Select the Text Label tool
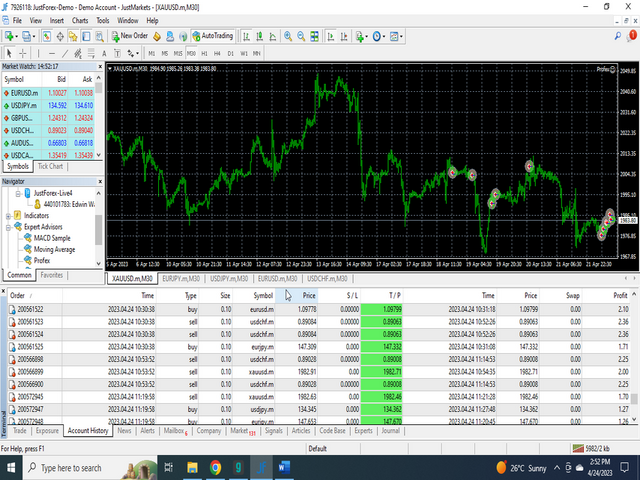640x480 pixels. pos(117,53)
